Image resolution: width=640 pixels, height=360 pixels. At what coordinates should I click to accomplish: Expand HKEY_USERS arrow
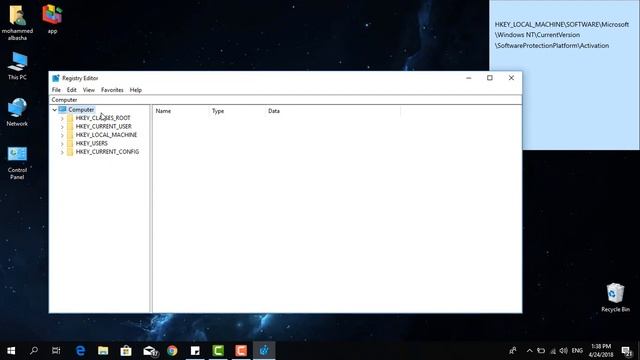point(62,144)
